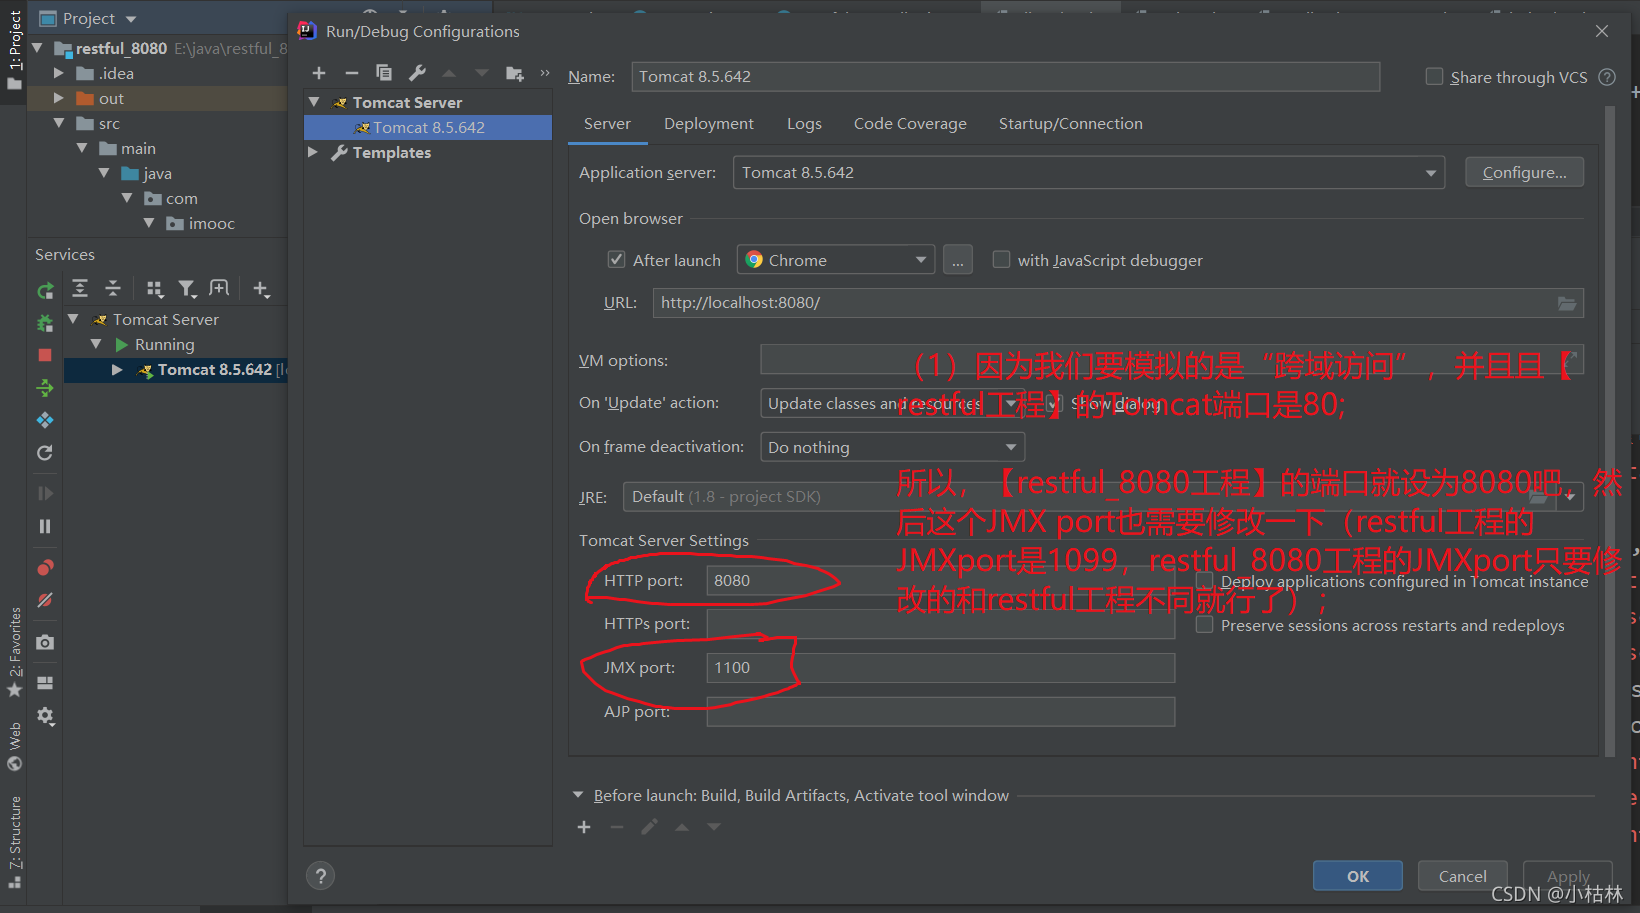
Task: Add service with plus icon
Action: coord(261,289)
